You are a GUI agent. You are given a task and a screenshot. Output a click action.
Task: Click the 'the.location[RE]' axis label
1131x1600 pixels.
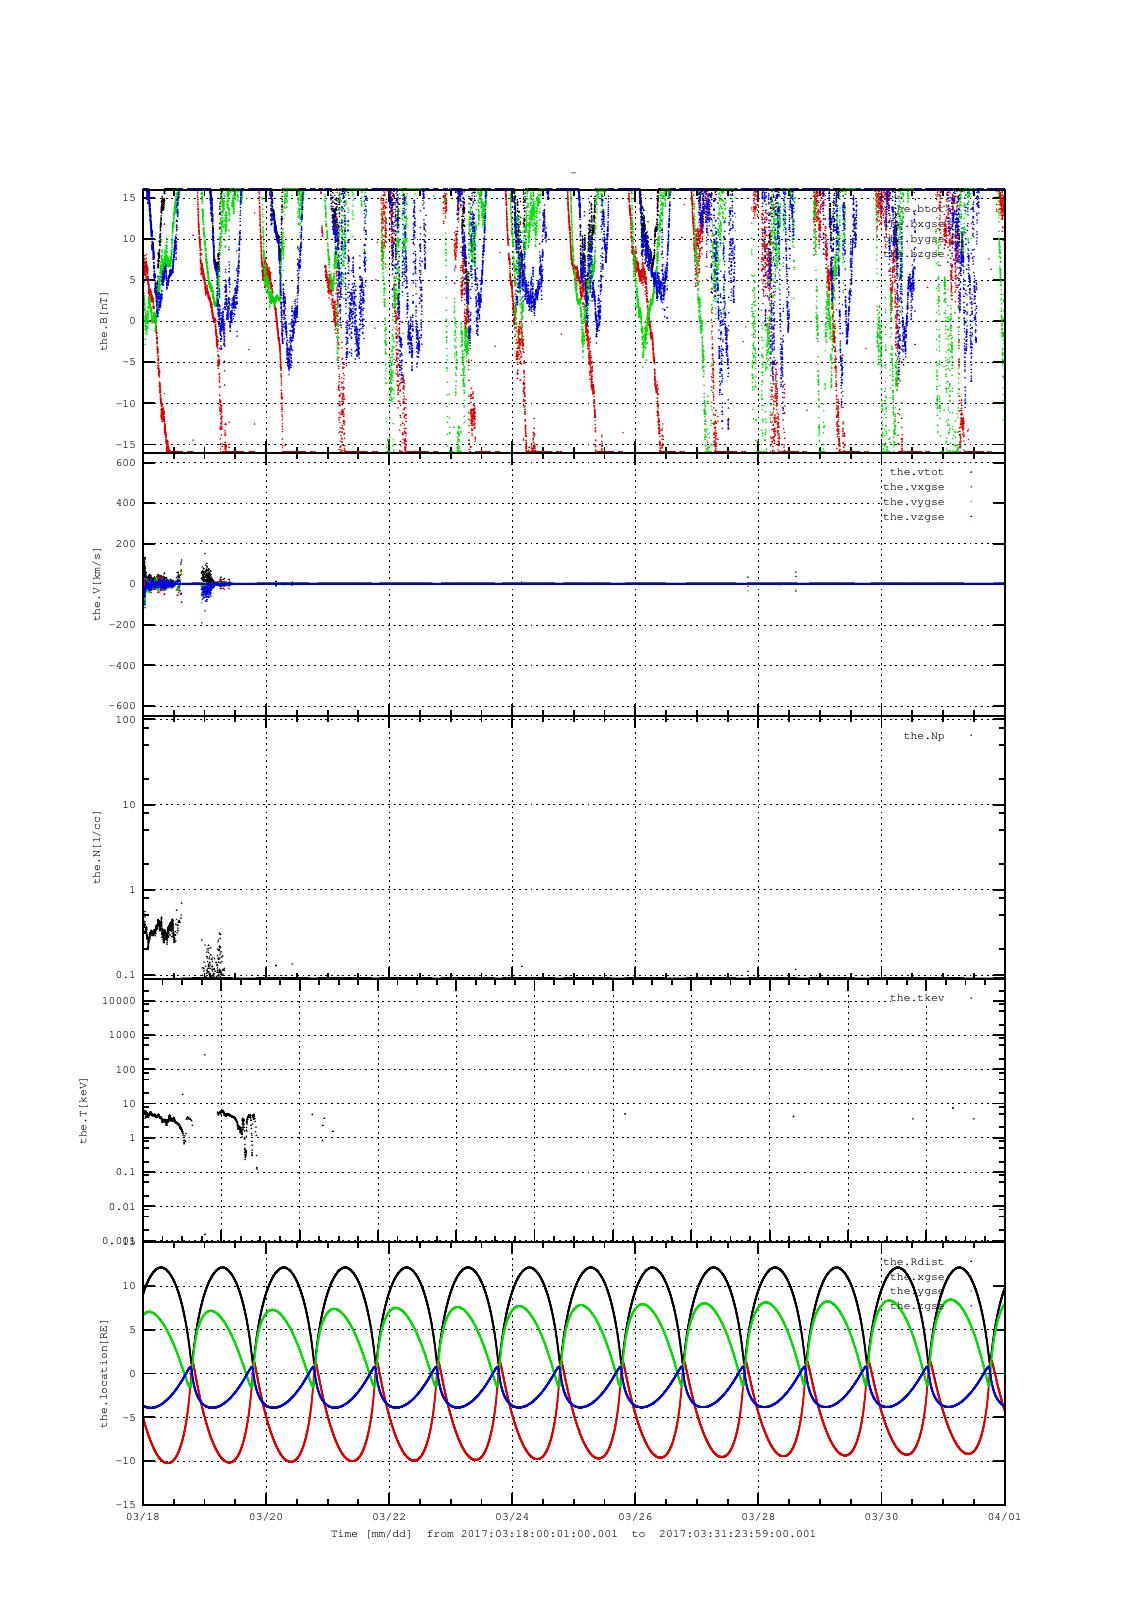click(x=103, y=1372)
